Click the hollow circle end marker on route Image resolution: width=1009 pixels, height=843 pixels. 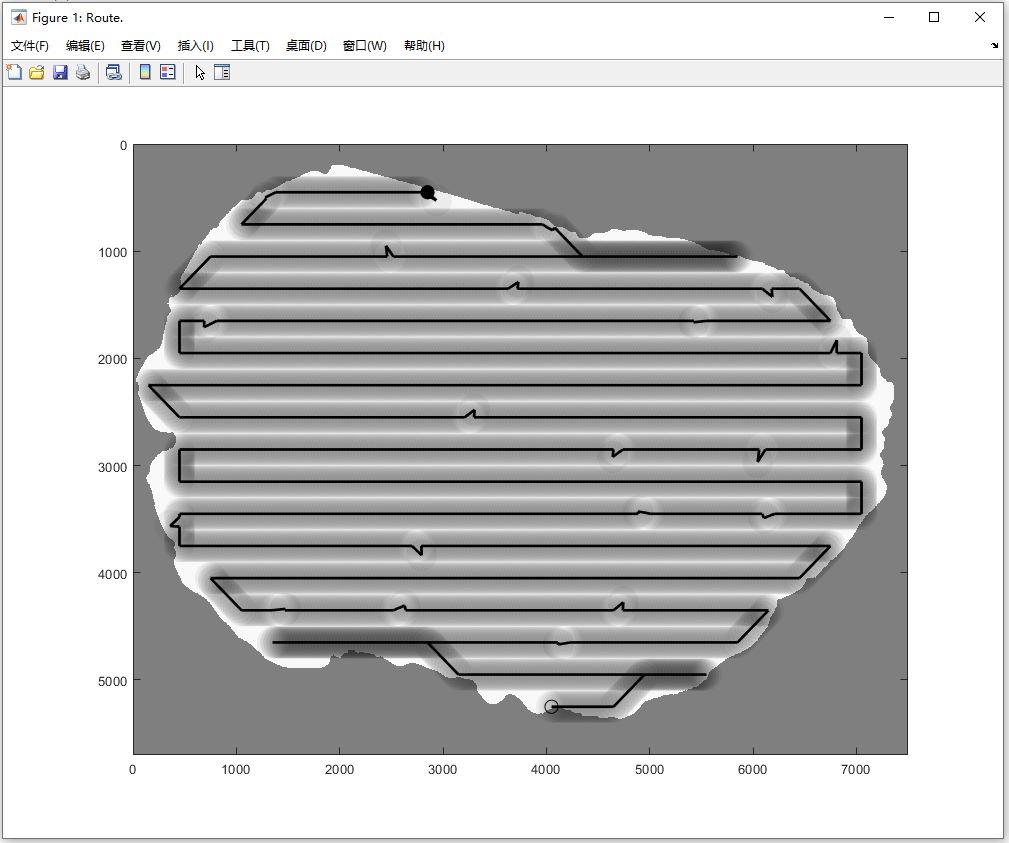point(551,707)
